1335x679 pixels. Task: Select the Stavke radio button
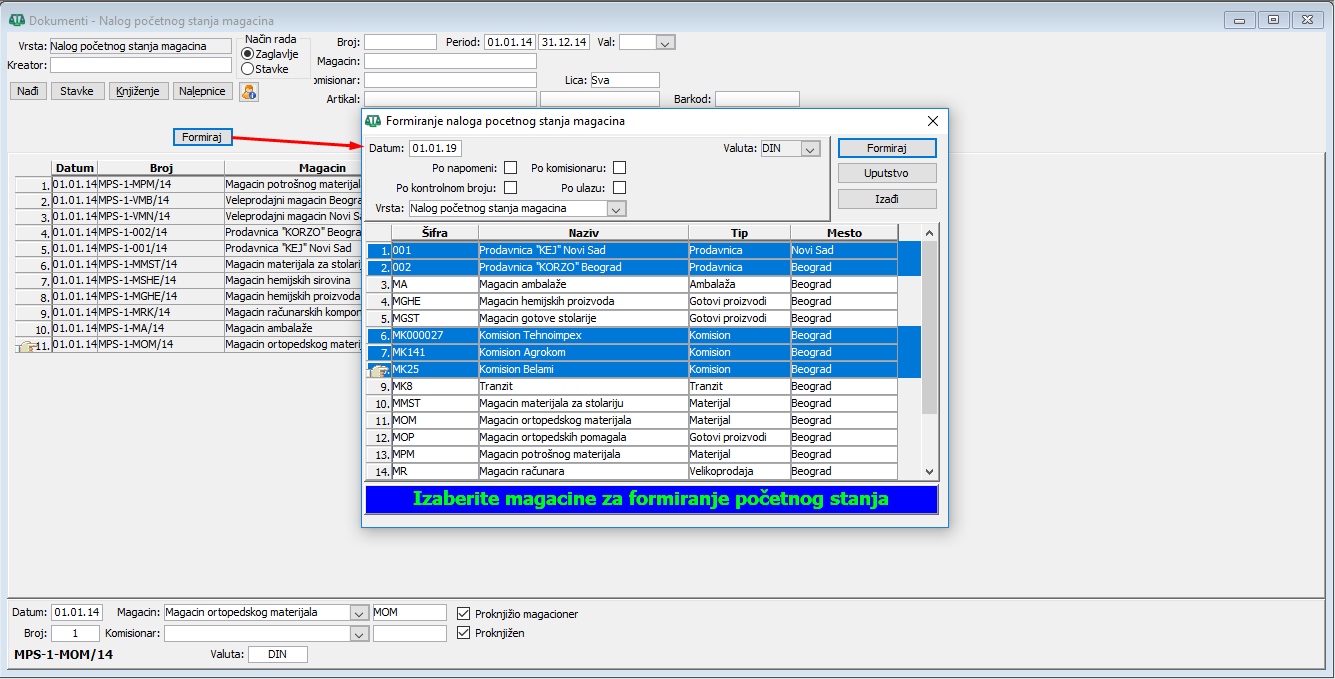[247, 69]
